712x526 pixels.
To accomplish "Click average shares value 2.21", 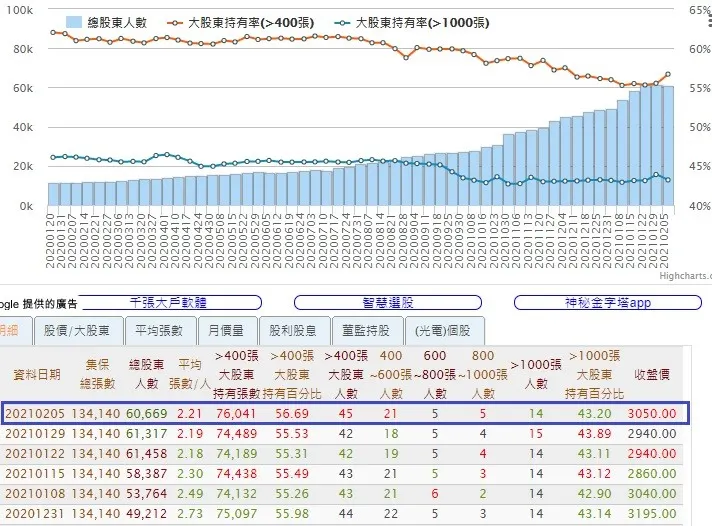I will click(189, 414).
